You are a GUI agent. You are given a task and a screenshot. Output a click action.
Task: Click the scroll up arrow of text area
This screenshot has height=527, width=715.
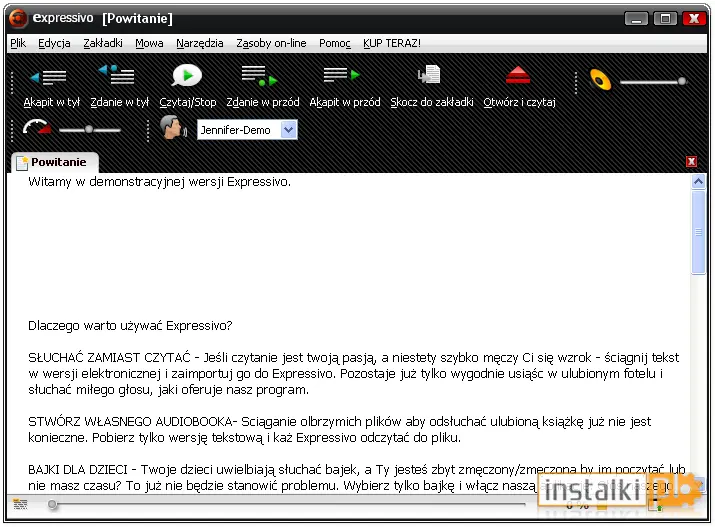pos(698,182)
